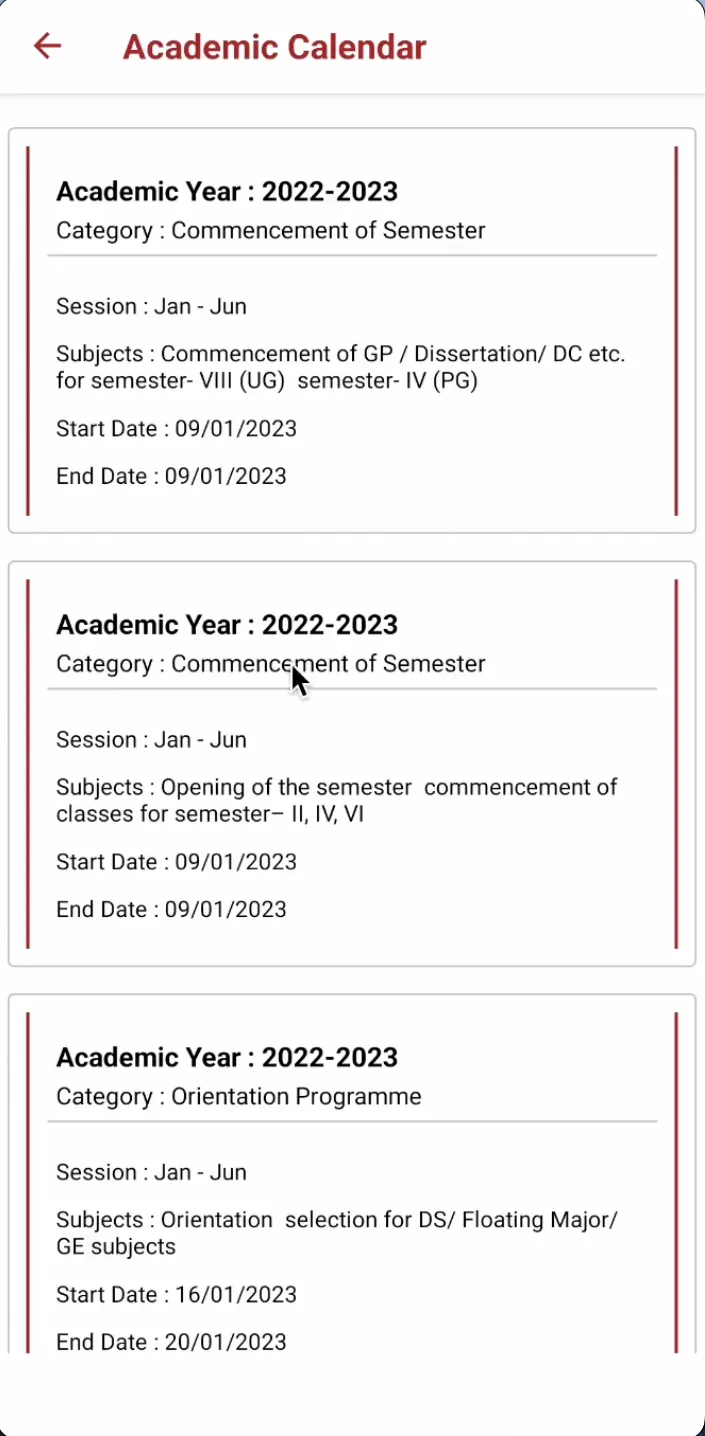Click Category line in the GP/Dissertation card
This screenshot has width=705, height=1436.
pyautogui.click(x=270, y=231)
